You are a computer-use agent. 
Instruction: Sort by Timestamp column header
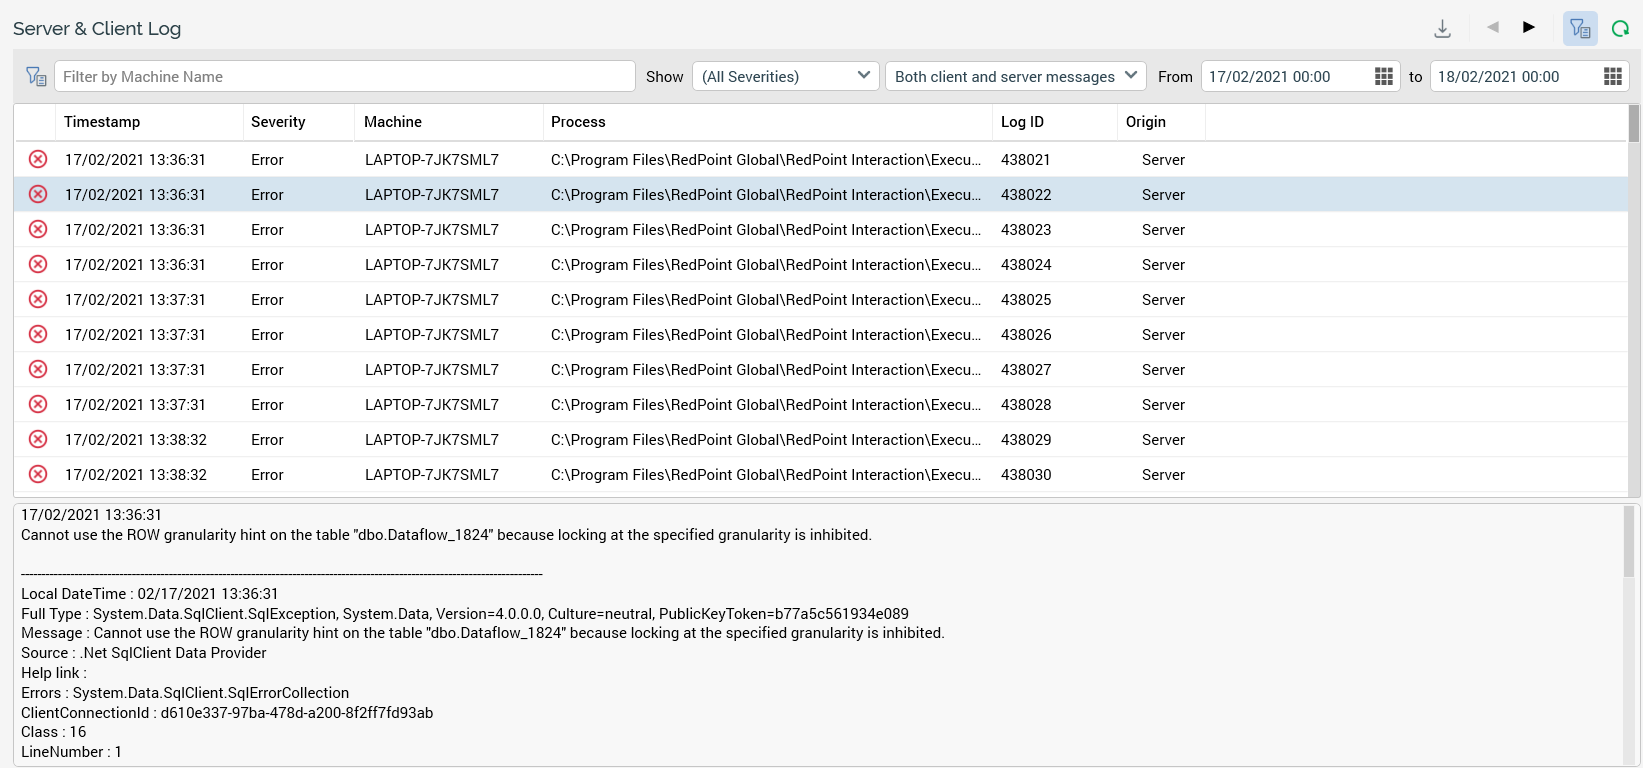click(102, 122)
